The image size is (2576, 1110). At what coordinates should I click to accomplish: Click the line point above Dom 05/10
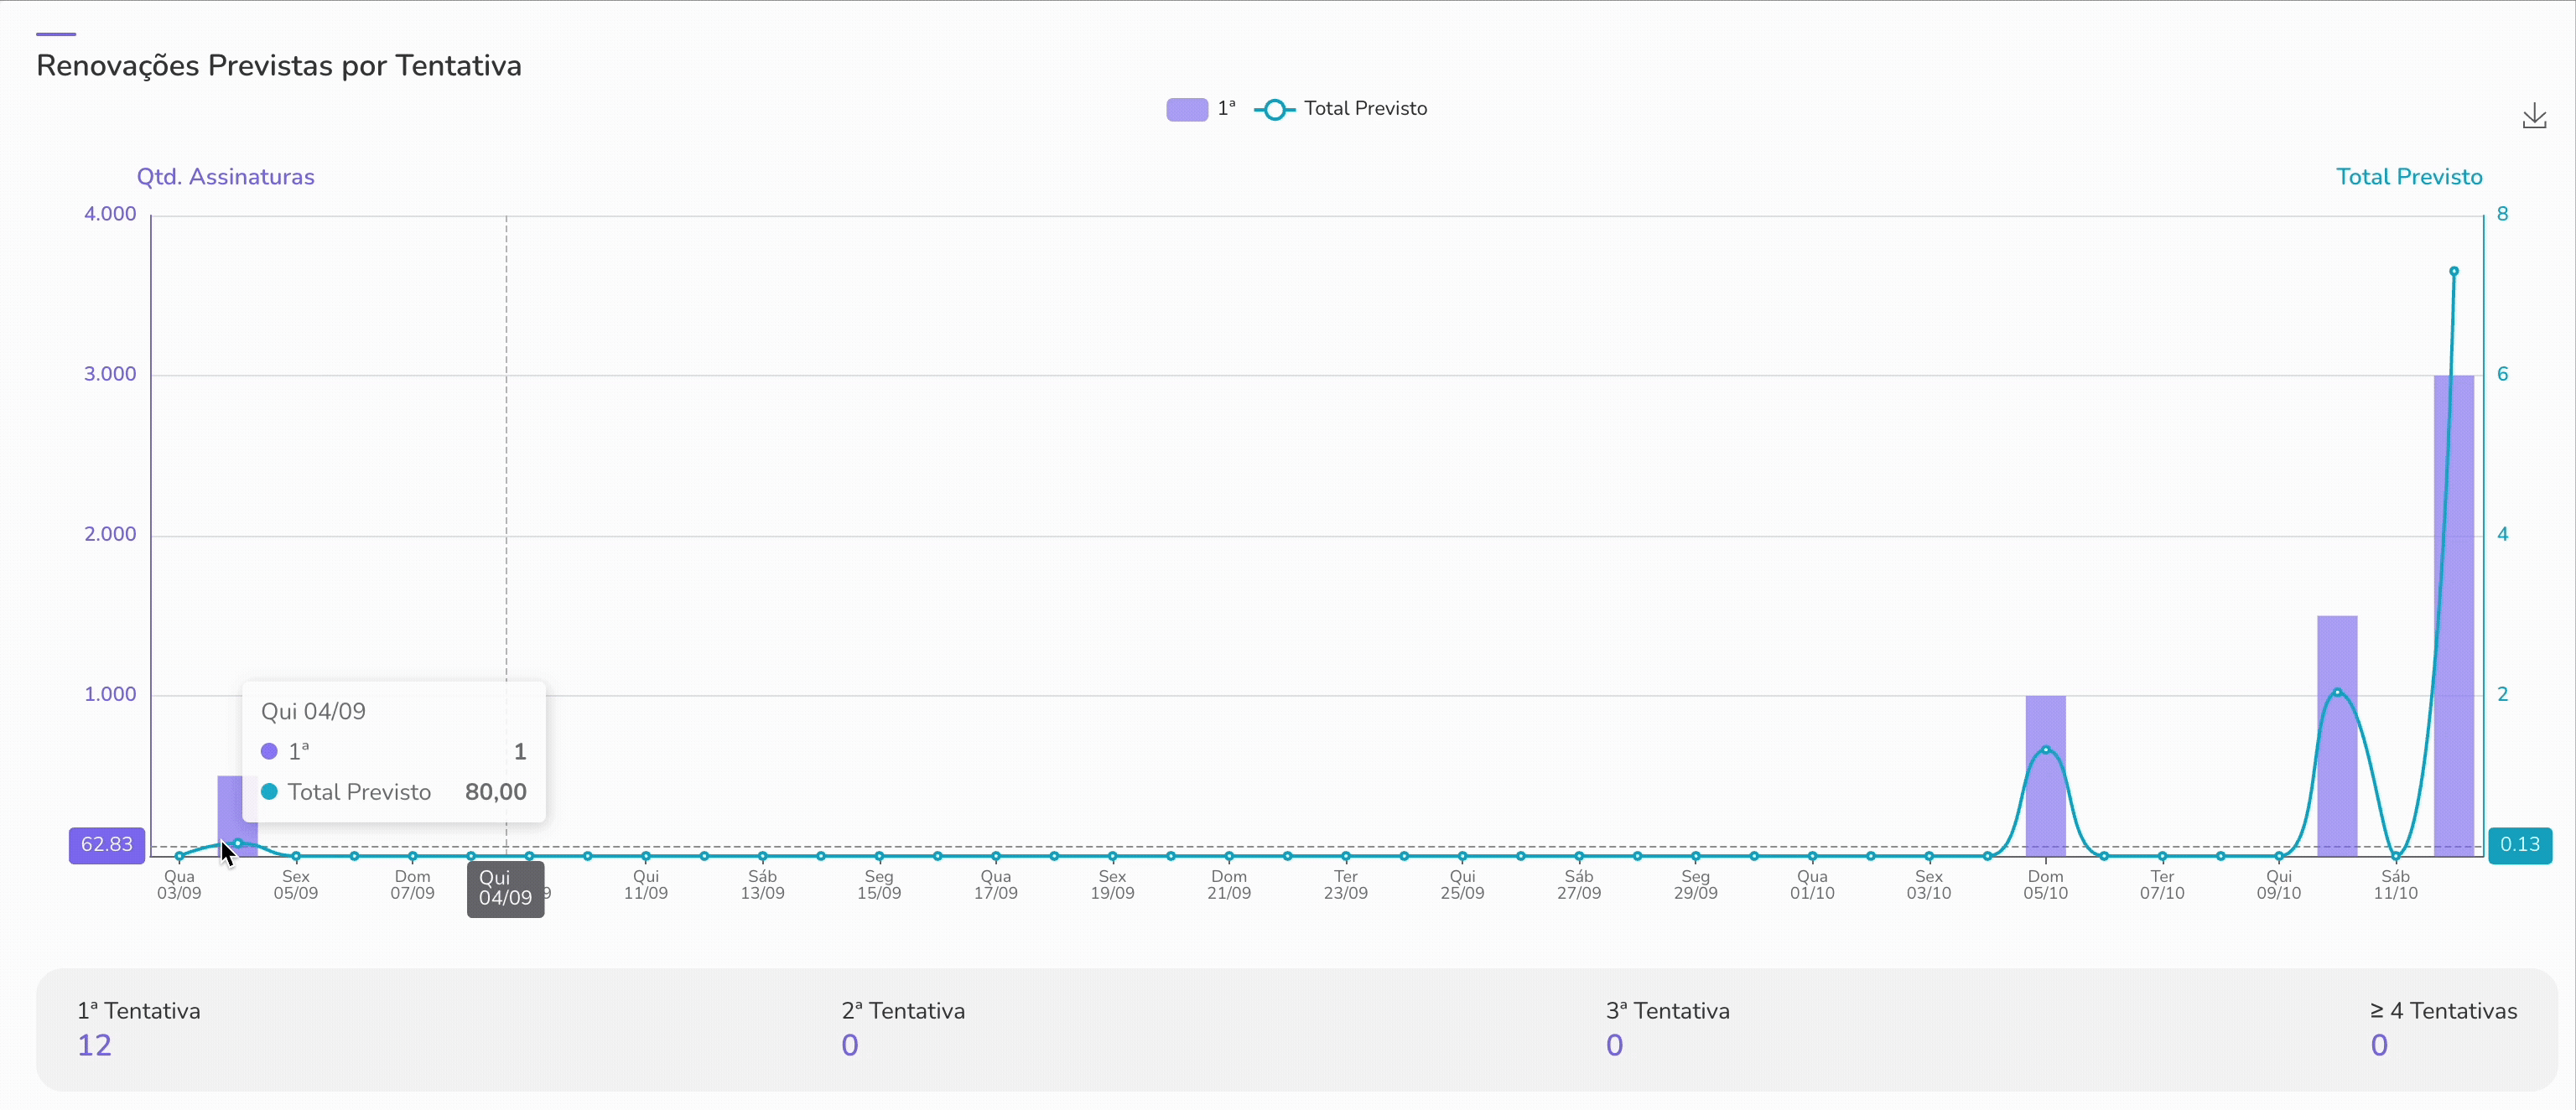pyautogui.click(x=2045, y=749)
